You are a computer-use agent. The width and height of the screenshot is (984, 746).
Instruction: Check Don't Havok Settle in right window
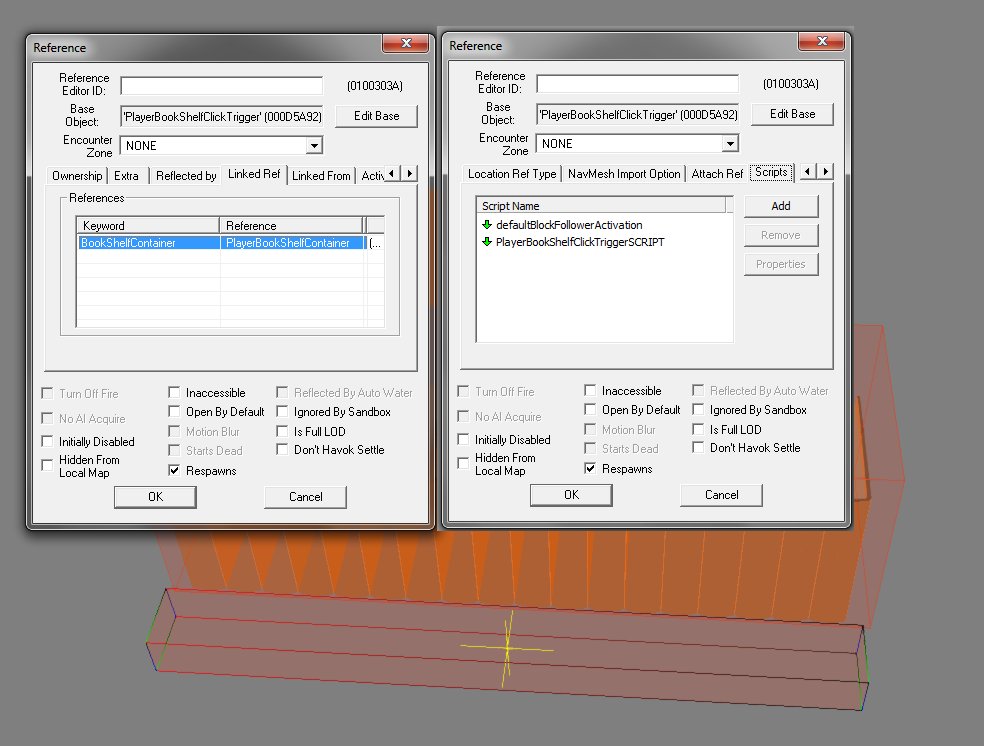[x=698, y=447]
